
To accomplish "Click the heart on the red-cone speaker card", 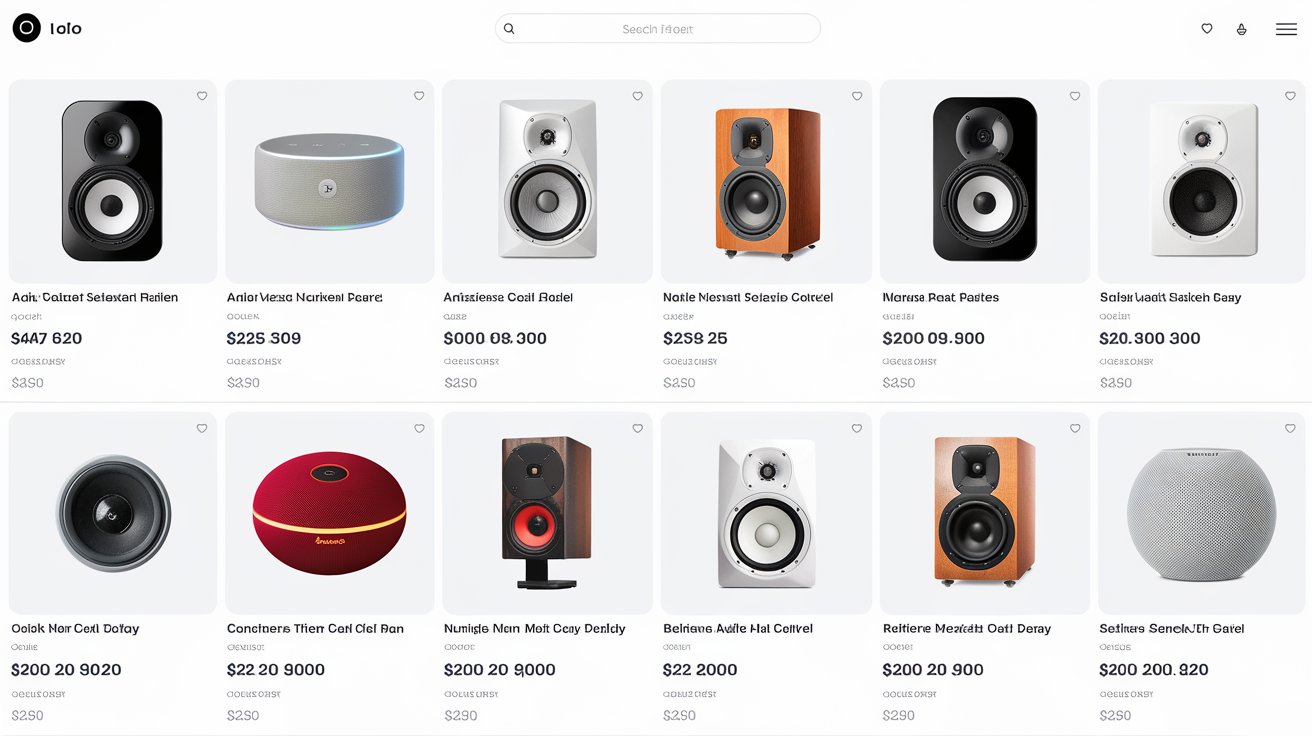I will click(x=637, y=428).
